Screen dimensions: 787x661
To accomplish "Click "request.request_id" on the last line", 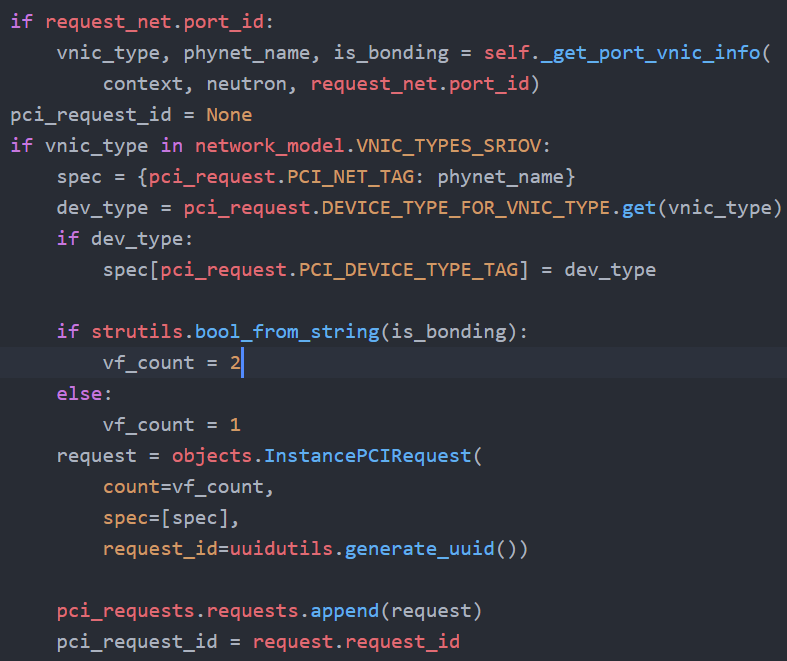I will (356, 642).
